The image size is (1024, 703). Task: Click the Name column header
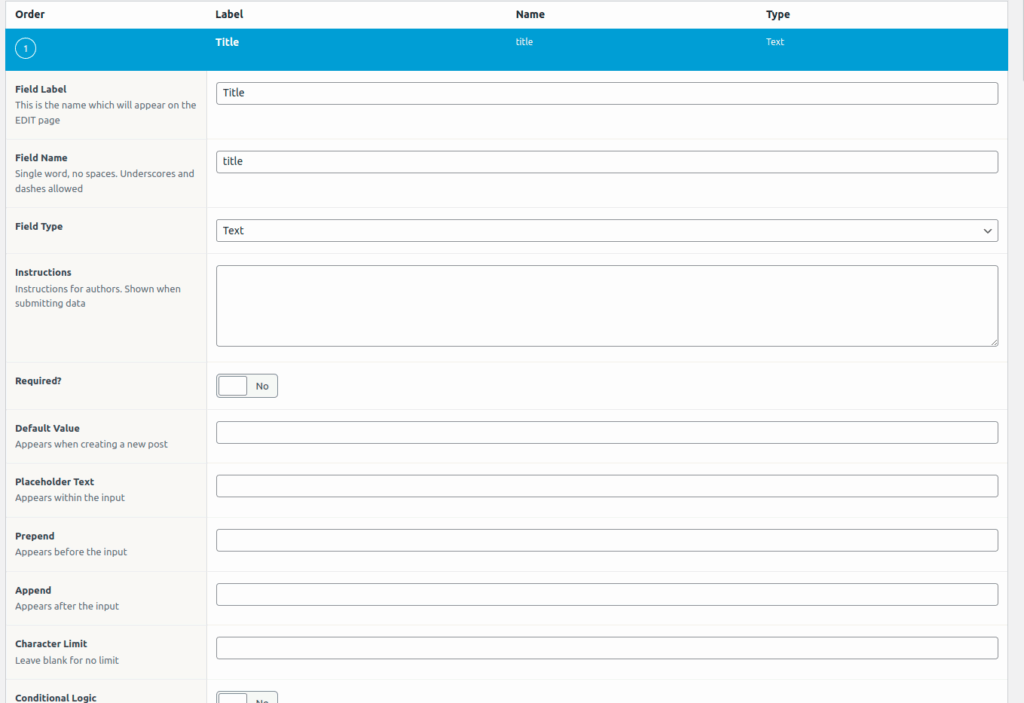(x=530, y=15)
